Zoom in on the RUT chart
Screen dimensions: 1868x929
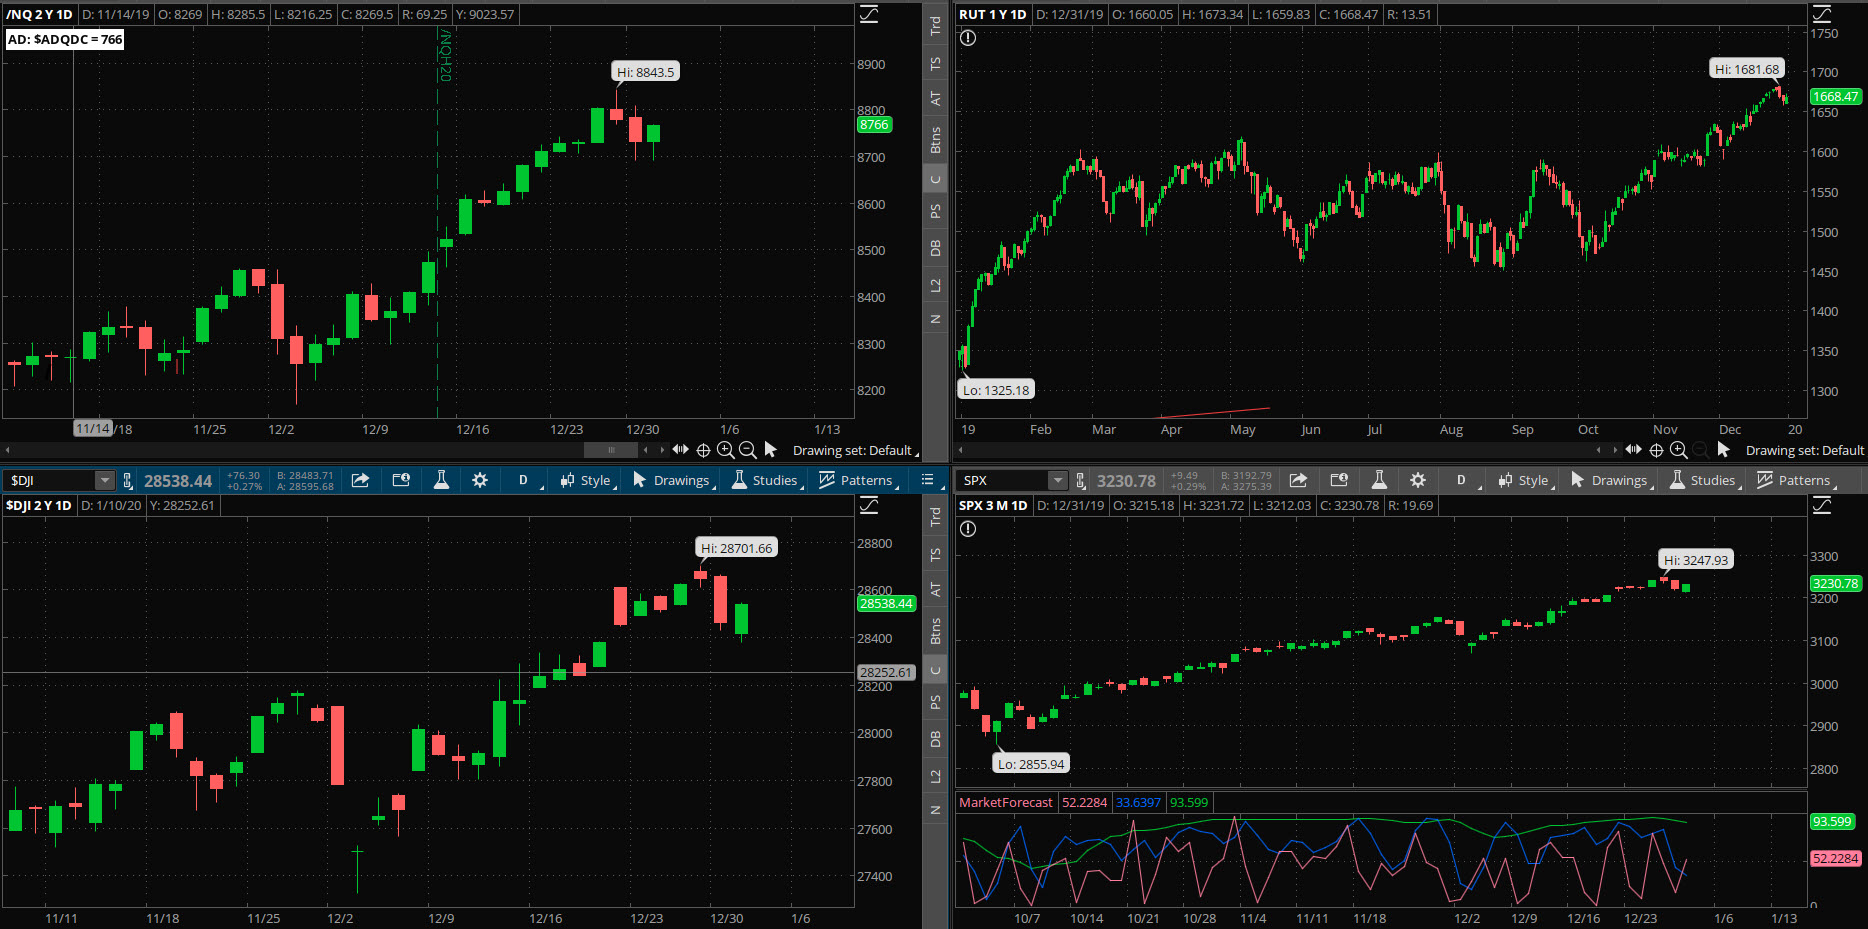(1679, 450)
